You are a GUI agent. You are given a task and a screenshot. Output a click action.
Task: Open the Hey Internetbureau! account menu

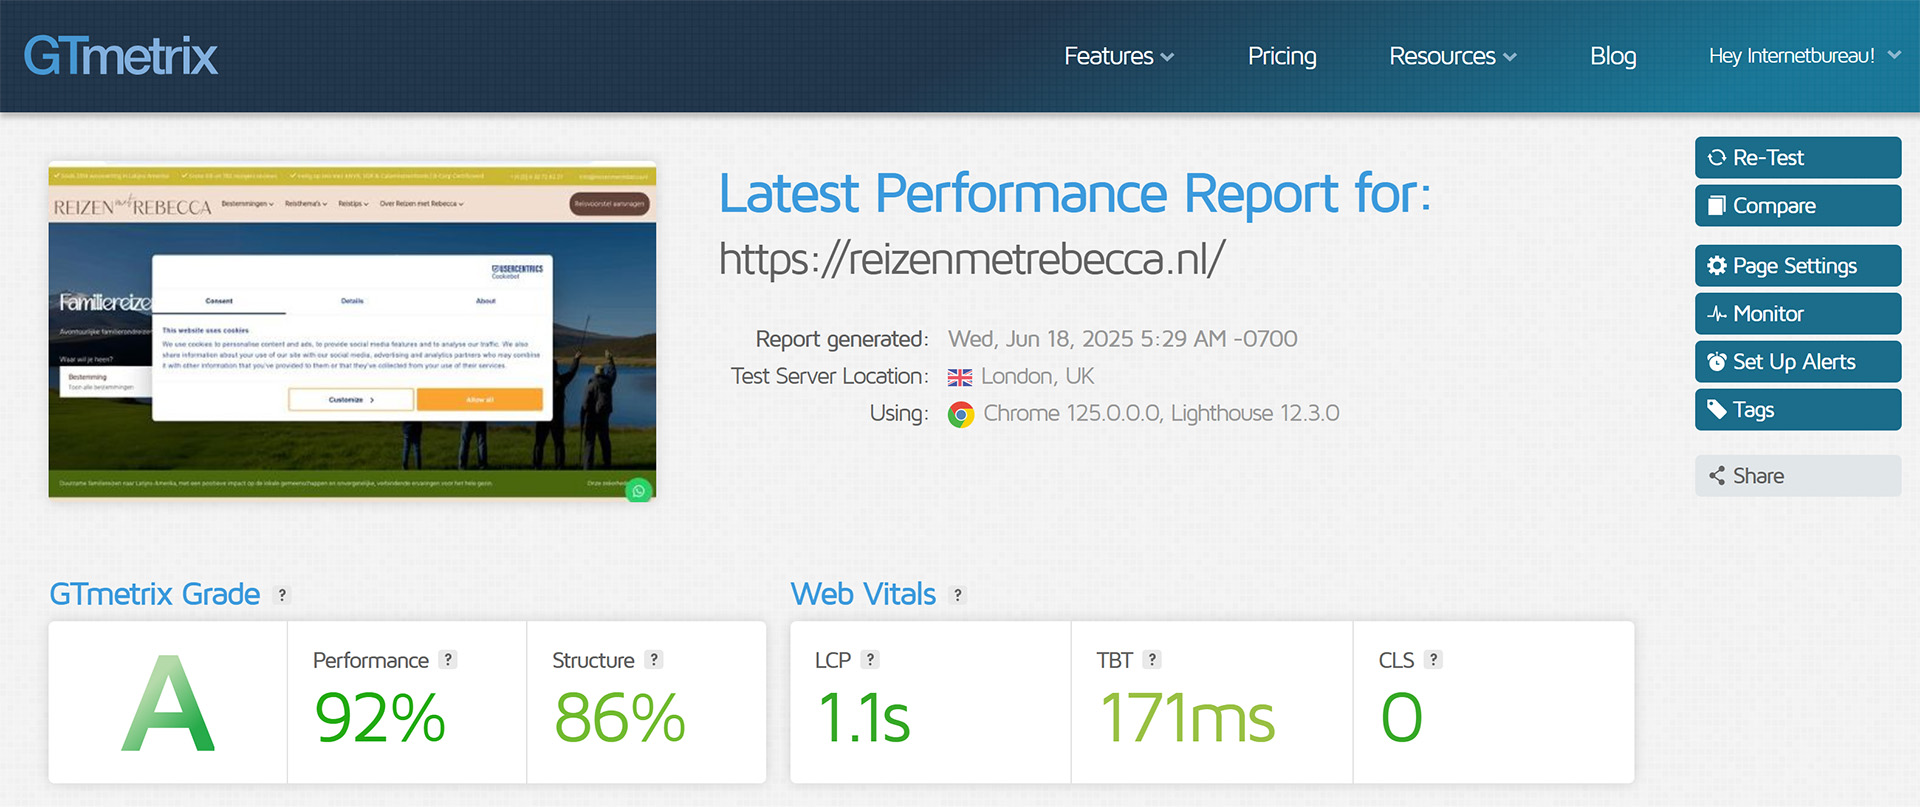tap(1805, 56)
